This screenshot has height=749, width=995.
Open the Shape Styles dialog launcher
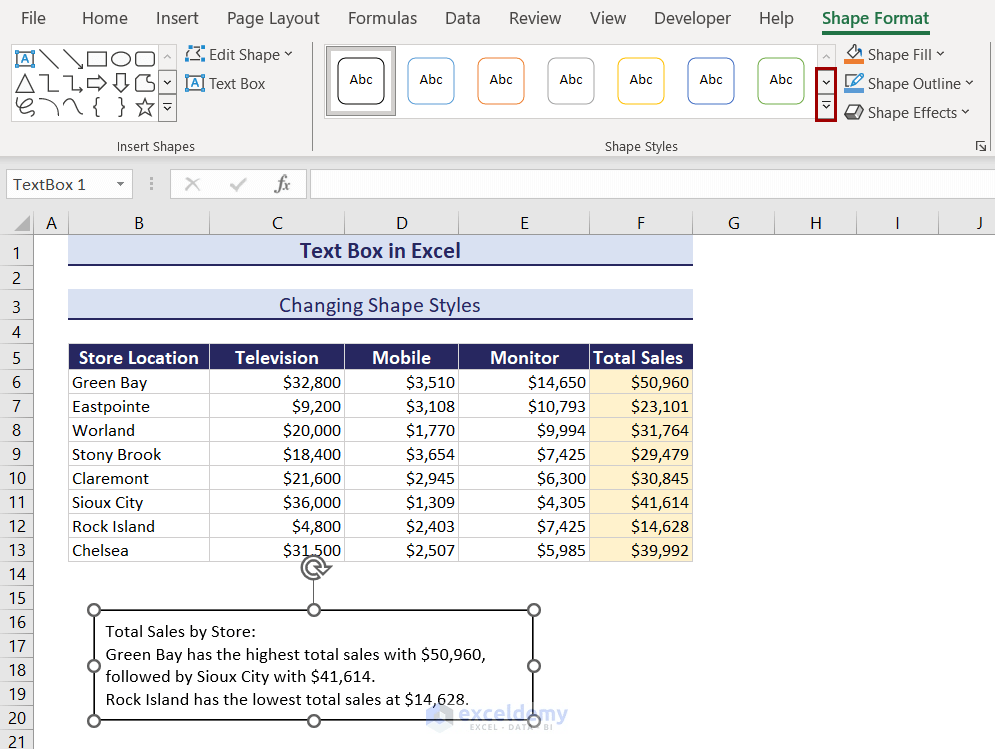pos(981,146)
